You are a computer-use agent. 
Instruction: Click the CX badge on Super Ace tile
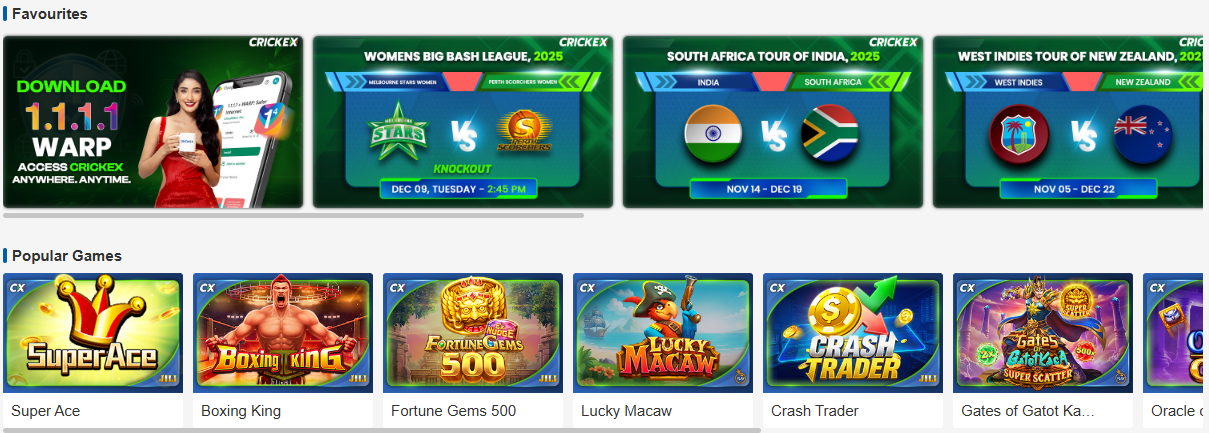point(17,287)
